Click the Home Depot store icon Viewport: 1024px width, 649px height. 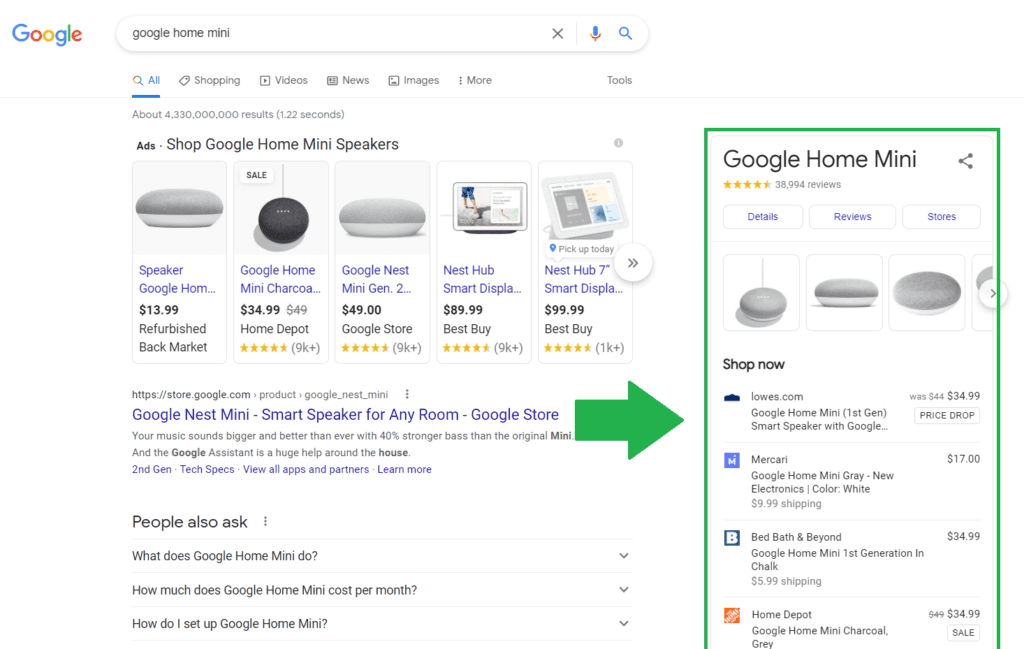tap(732, 616)
